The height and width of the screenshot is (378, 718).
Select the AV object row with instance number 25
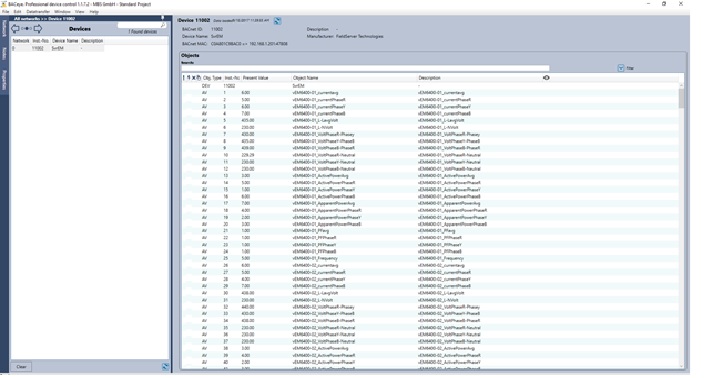pos(430,258)
